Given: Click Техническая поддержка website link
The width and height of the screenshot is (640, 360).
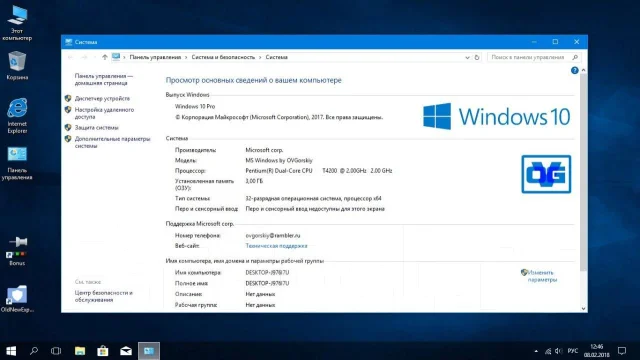Looking at the screenshot, I should click(x=276, y=246).
